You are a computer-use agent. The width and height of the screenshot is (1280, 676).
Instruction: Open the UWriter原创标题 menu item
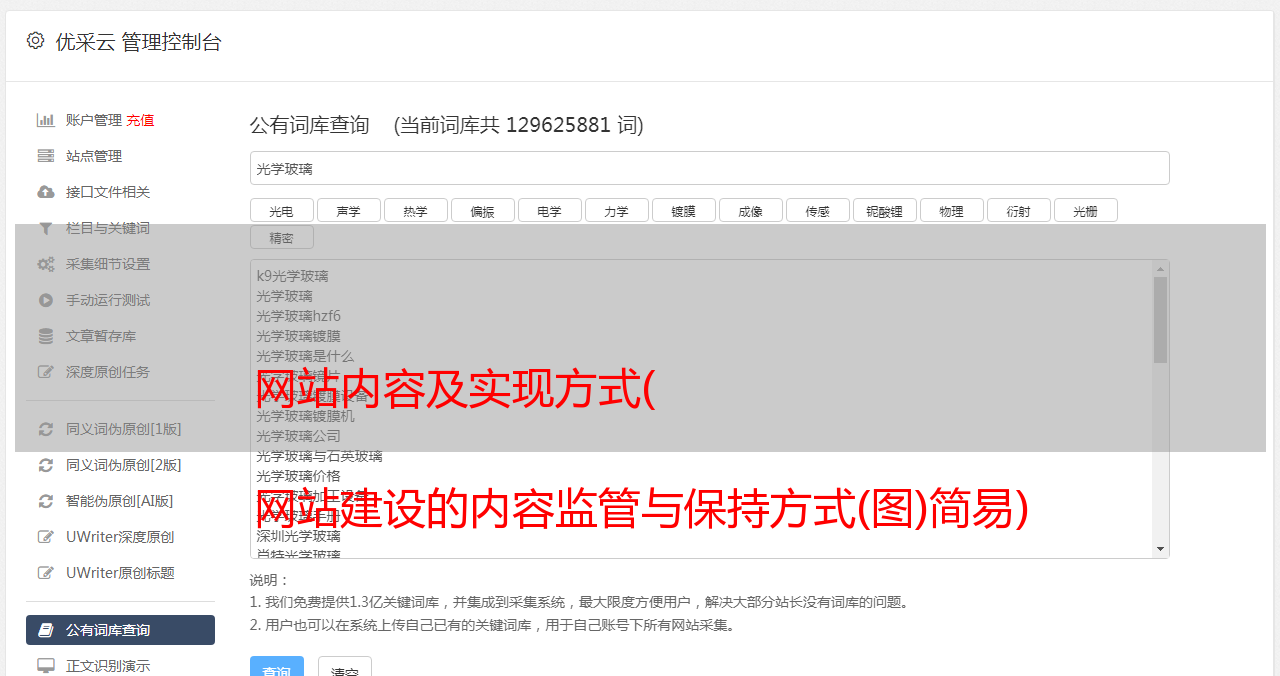pos(120,573)
